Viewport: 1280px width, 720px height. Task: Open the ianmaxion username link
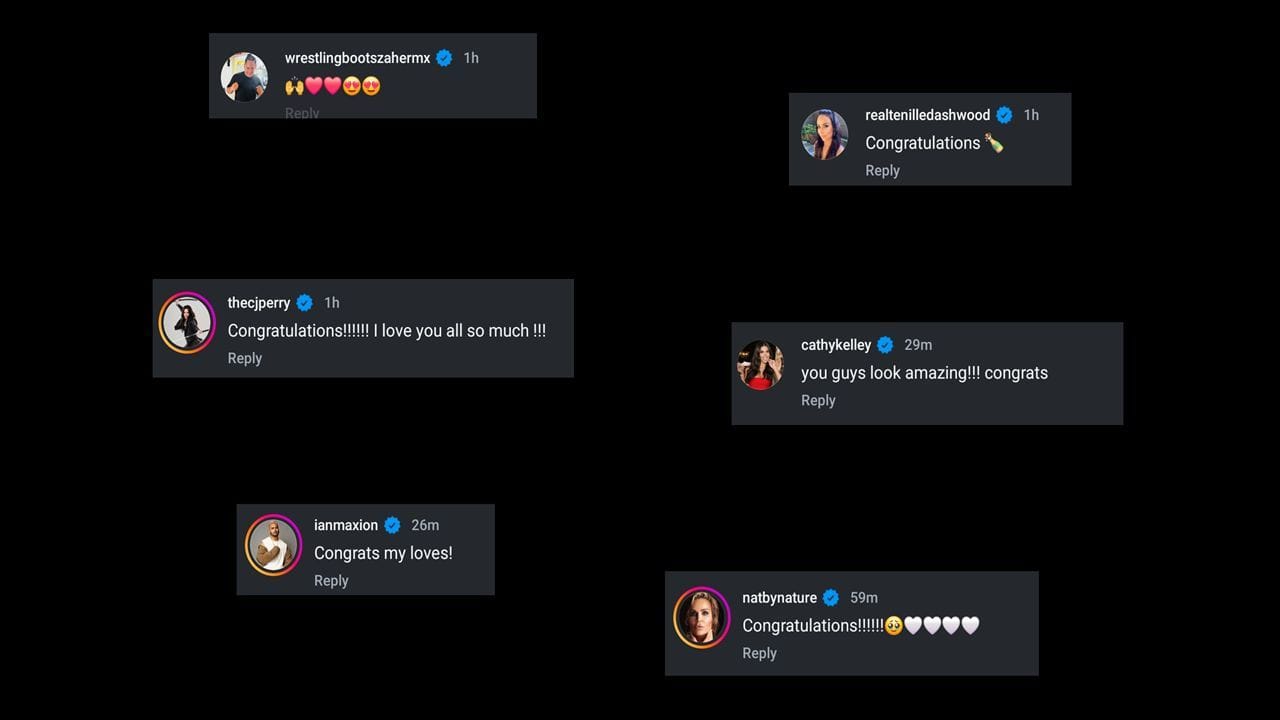[346, 524]
